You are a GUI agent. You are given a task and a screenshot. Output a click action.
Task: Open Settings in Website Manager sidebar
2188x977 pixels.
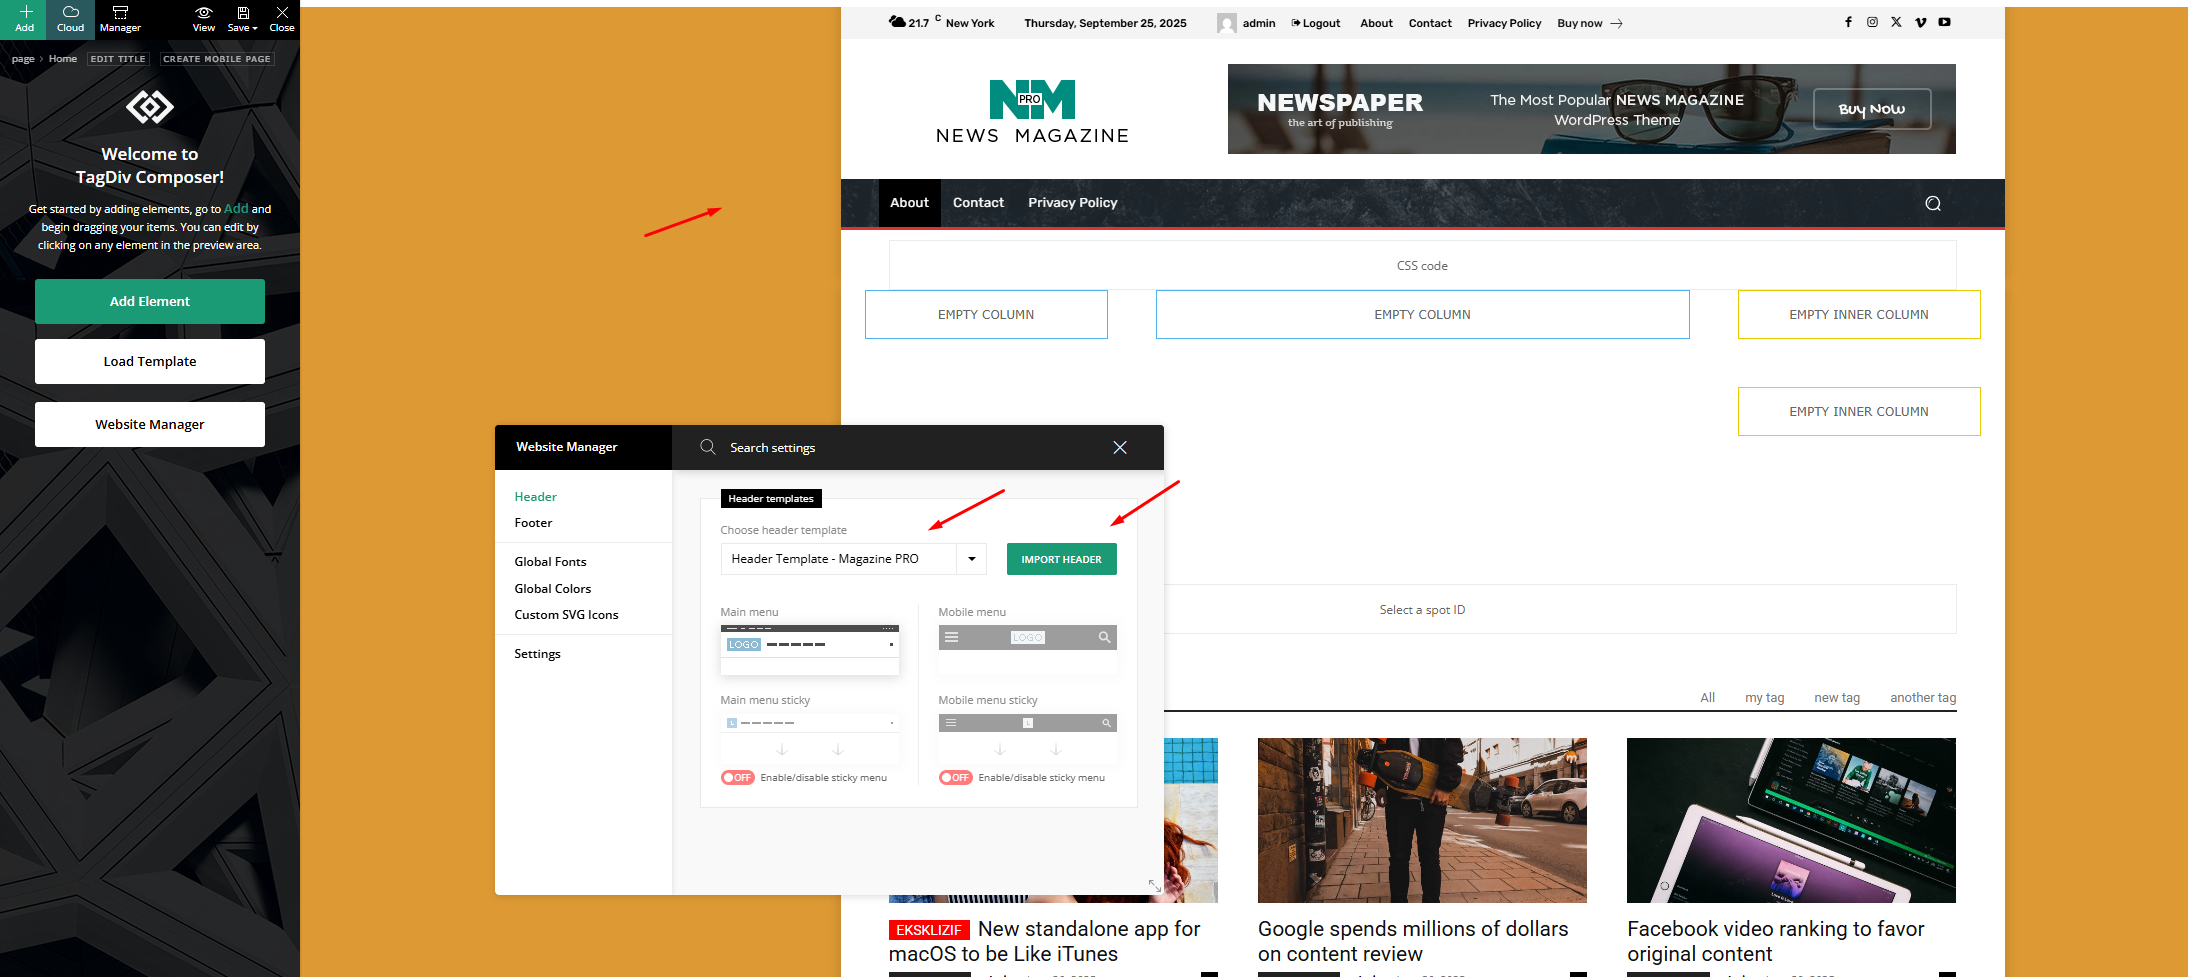point(537,654)
